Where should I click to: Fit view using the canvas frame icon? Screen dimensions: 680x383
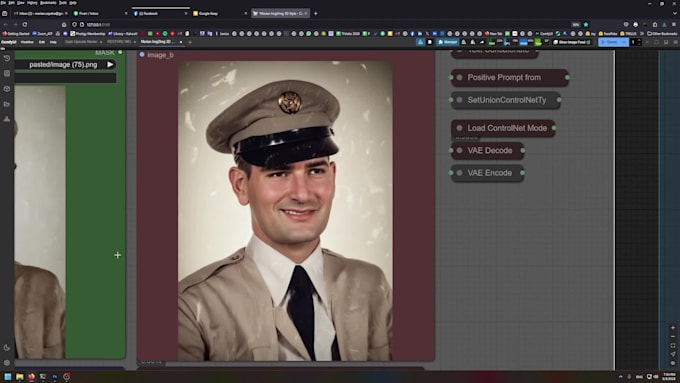[673, 346]
